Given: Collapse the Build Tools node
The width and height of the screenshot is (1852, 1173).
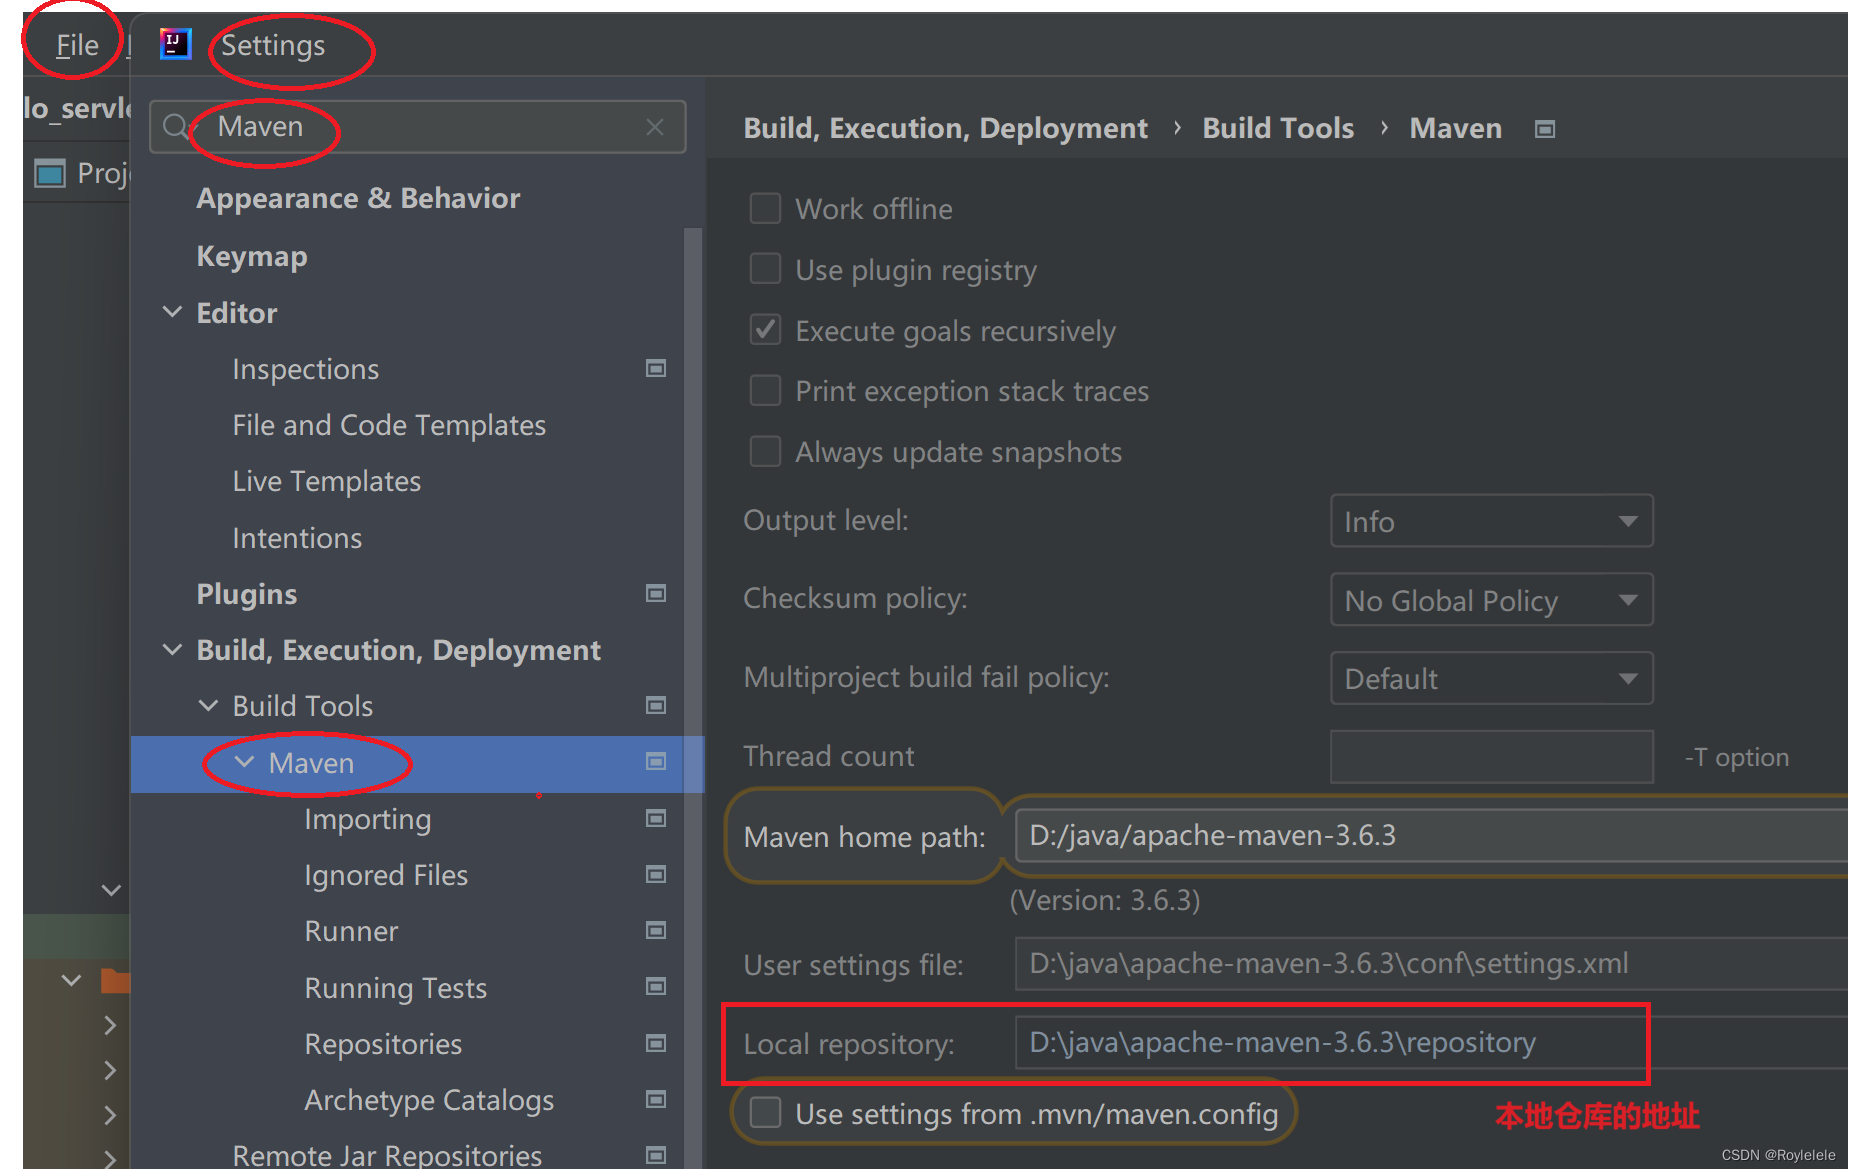Looking at the screenshot, I should pyautogui.click(x=209, y=706).
